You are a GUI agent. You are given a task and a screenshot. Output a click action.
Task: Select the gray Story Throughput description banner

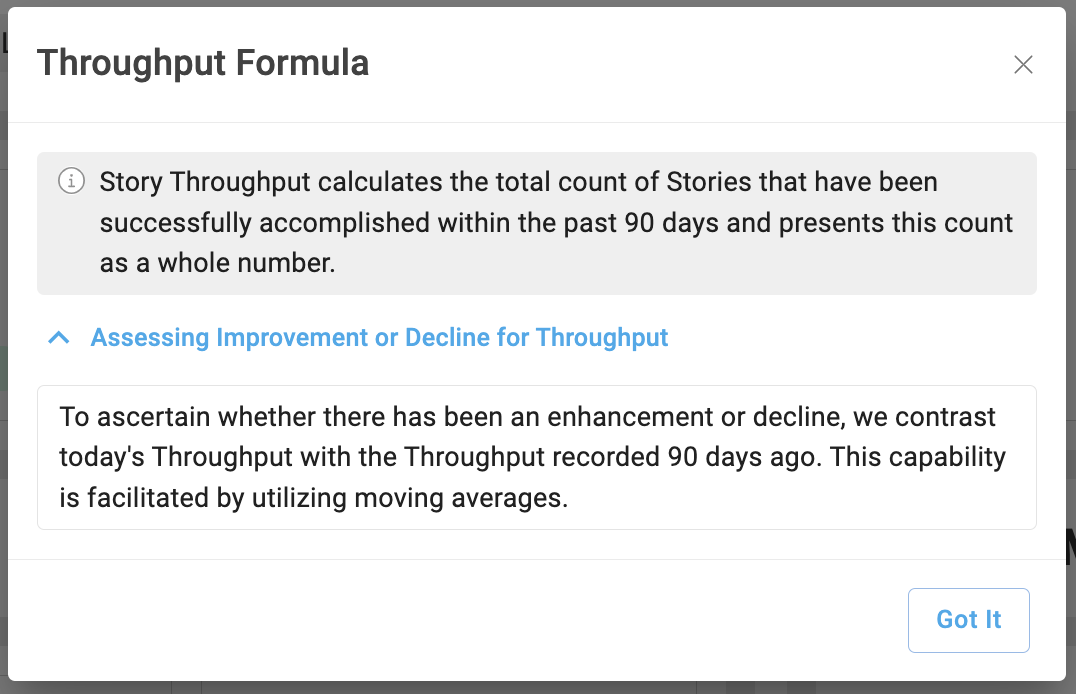[x=537, y=223]
